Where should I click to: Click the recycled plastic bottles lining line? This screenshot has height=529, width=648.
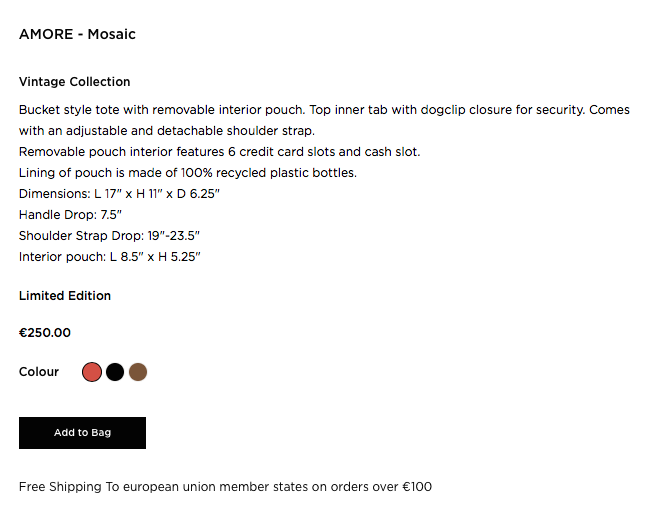[x=188, y=173]
